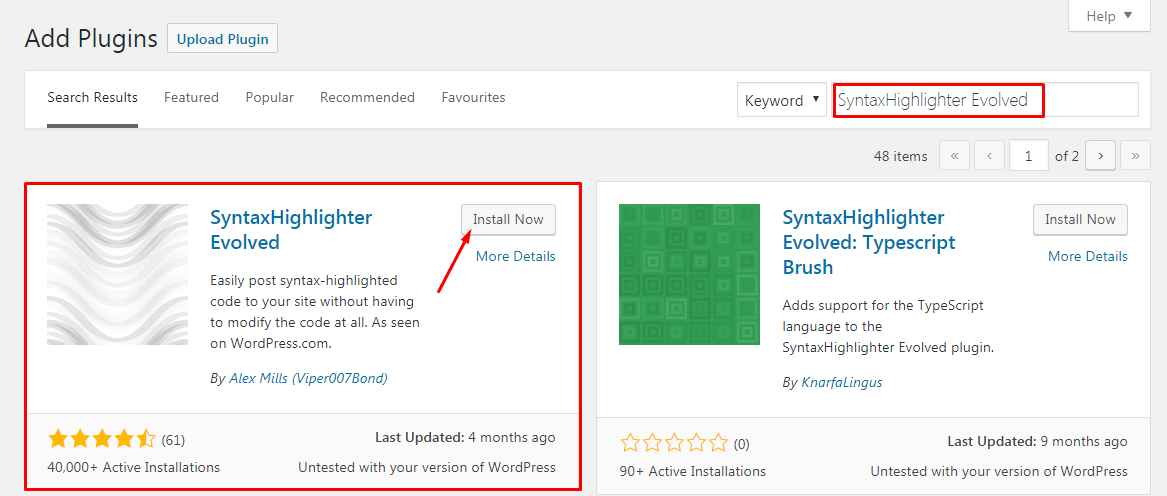
Task: Click the 40,000+ Active Installations text
Action: [x=133, y=468]
